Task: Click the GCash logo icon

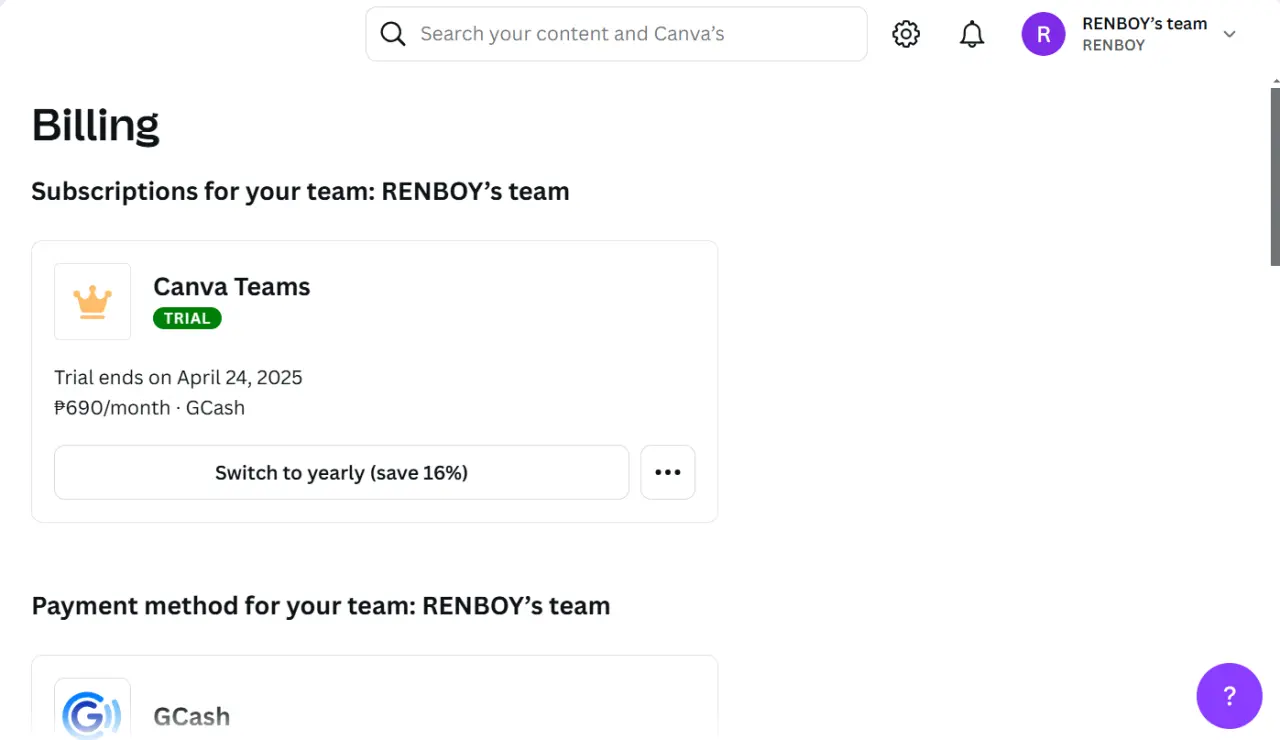Action: pyautogui.click(x=92, y=709)
